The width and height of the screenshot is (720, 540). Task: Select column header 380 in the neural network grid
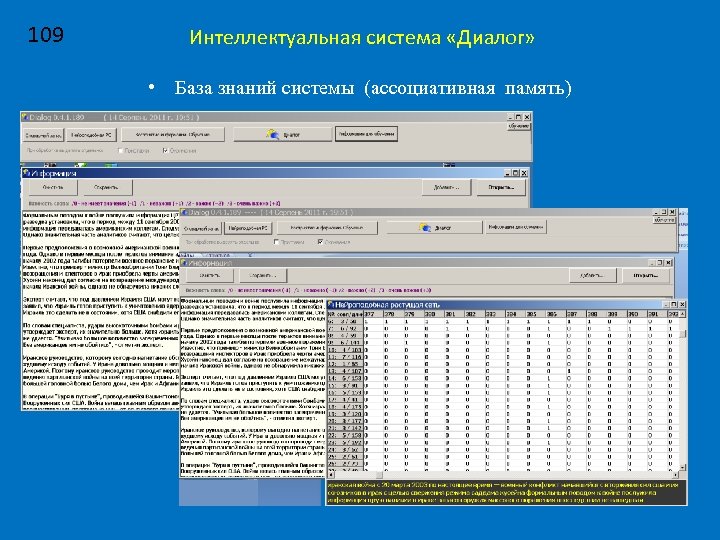click(434, 314)
